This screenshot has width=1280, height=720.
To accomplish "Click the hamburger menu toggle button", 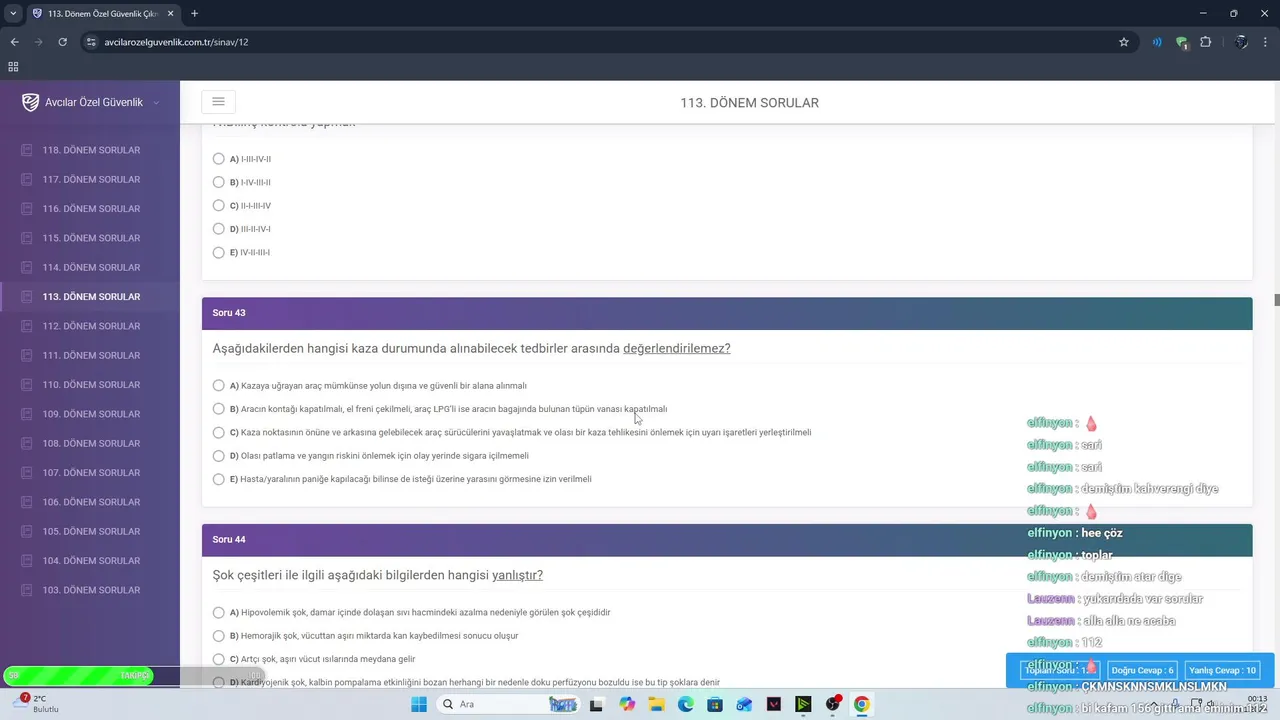I will point(218,101).
